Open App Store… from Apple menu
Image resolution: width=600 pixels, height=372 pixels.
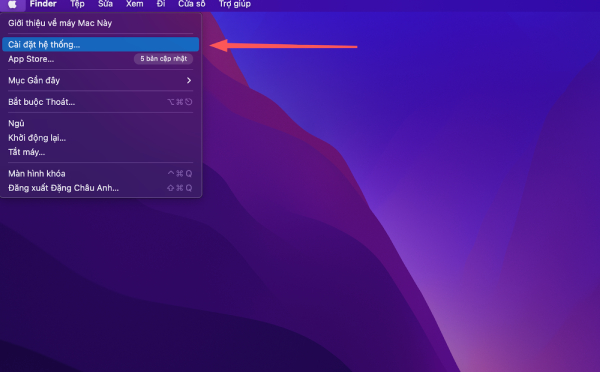click(100, 59)
